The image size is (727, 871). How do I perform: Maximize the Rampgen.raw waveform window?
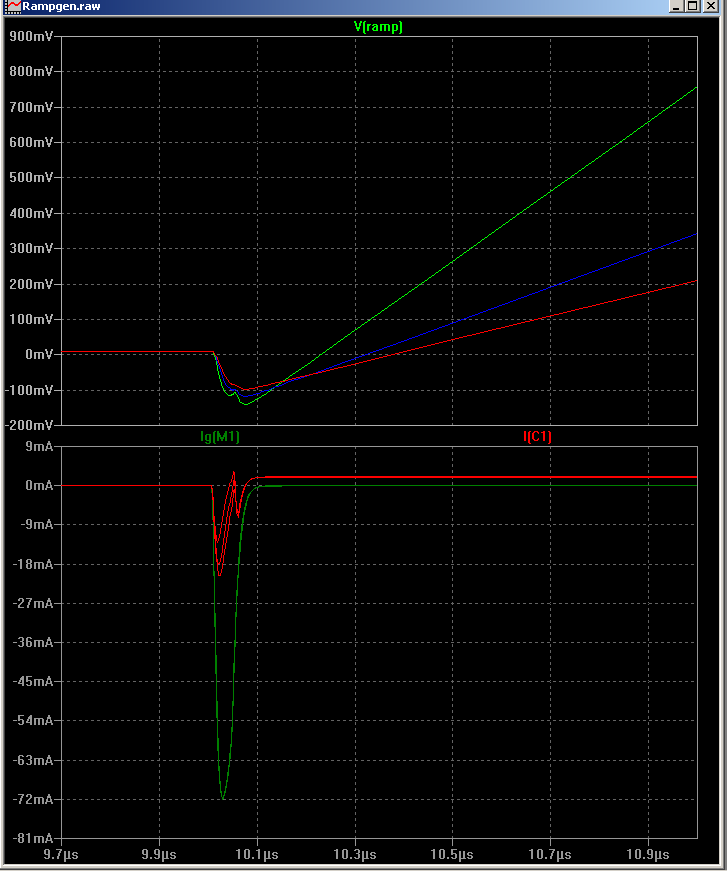click(x=693, y=6)
